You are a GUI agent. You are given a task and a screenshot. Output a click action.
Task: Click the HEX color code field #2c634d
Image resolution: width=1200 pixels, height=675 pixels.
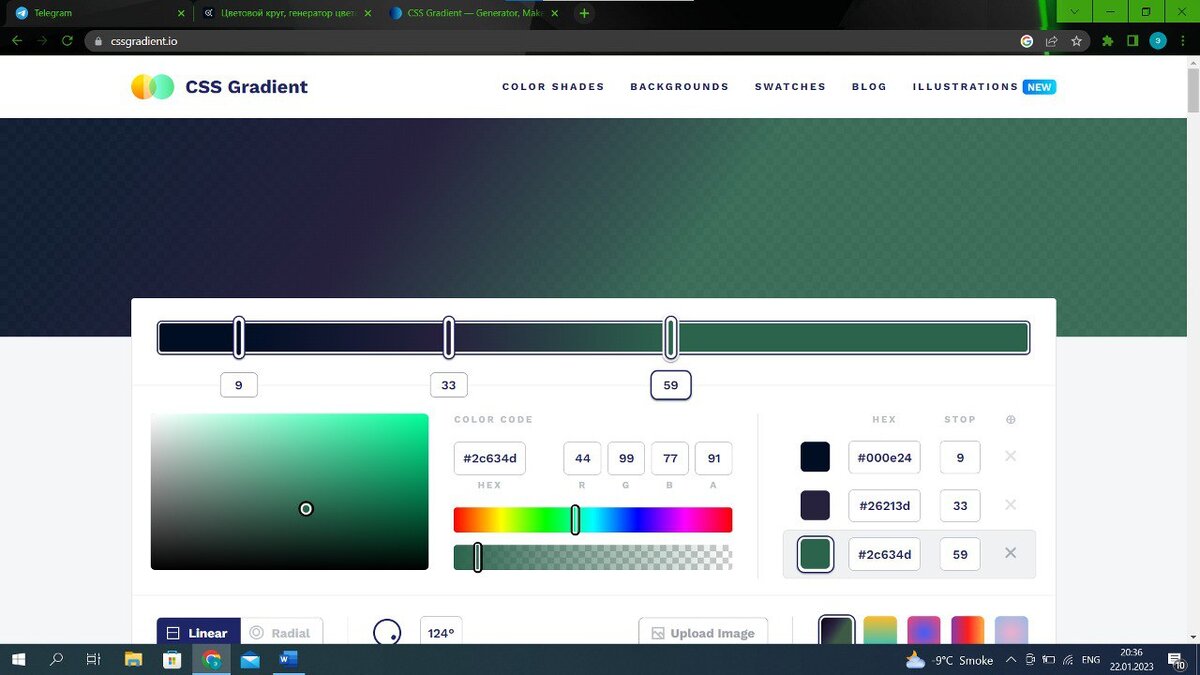(490, 458)
